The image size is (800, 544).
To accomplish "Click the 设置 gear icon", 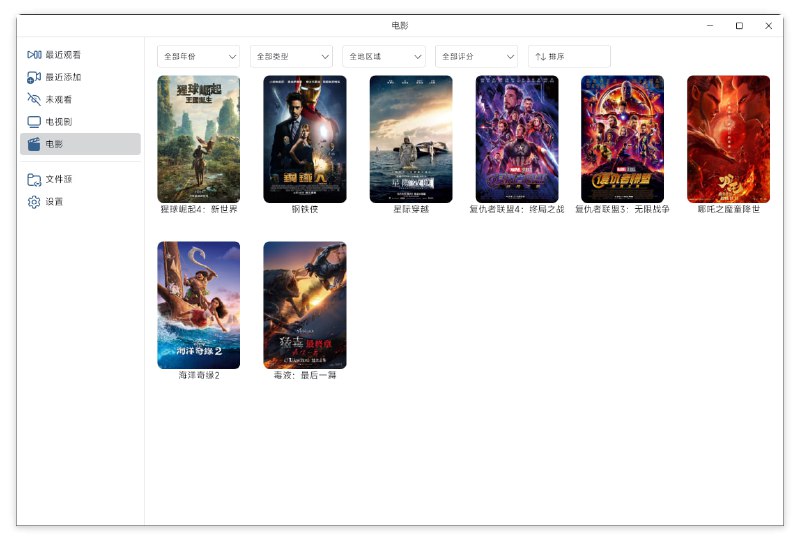I will pos(34,201).
